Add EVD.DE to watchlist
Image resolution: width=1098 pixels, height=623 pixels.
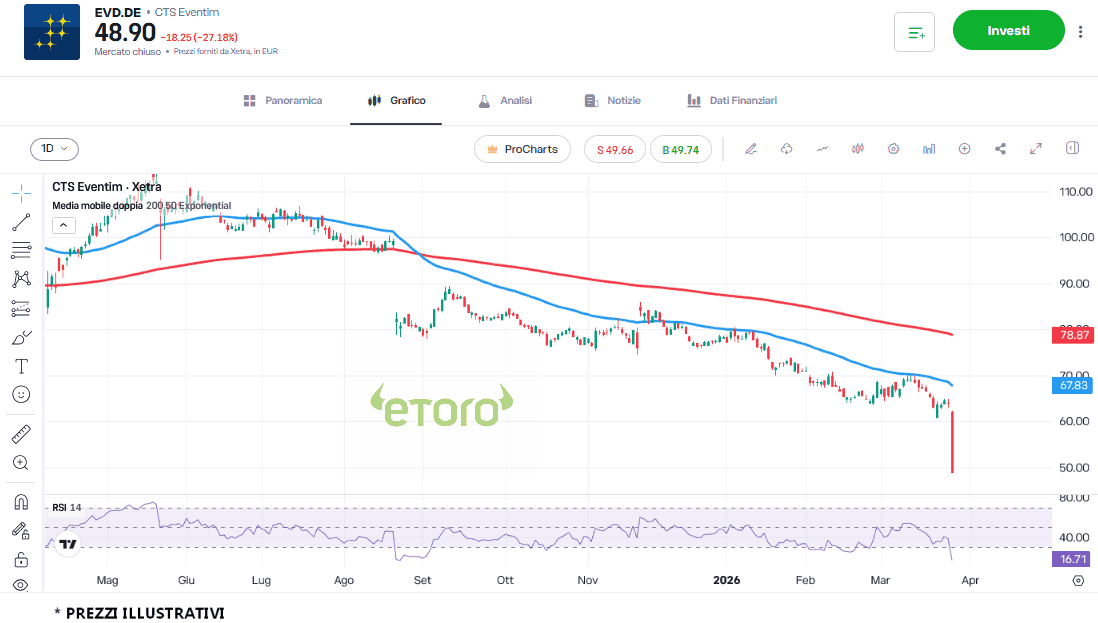[x=914, y=32]
